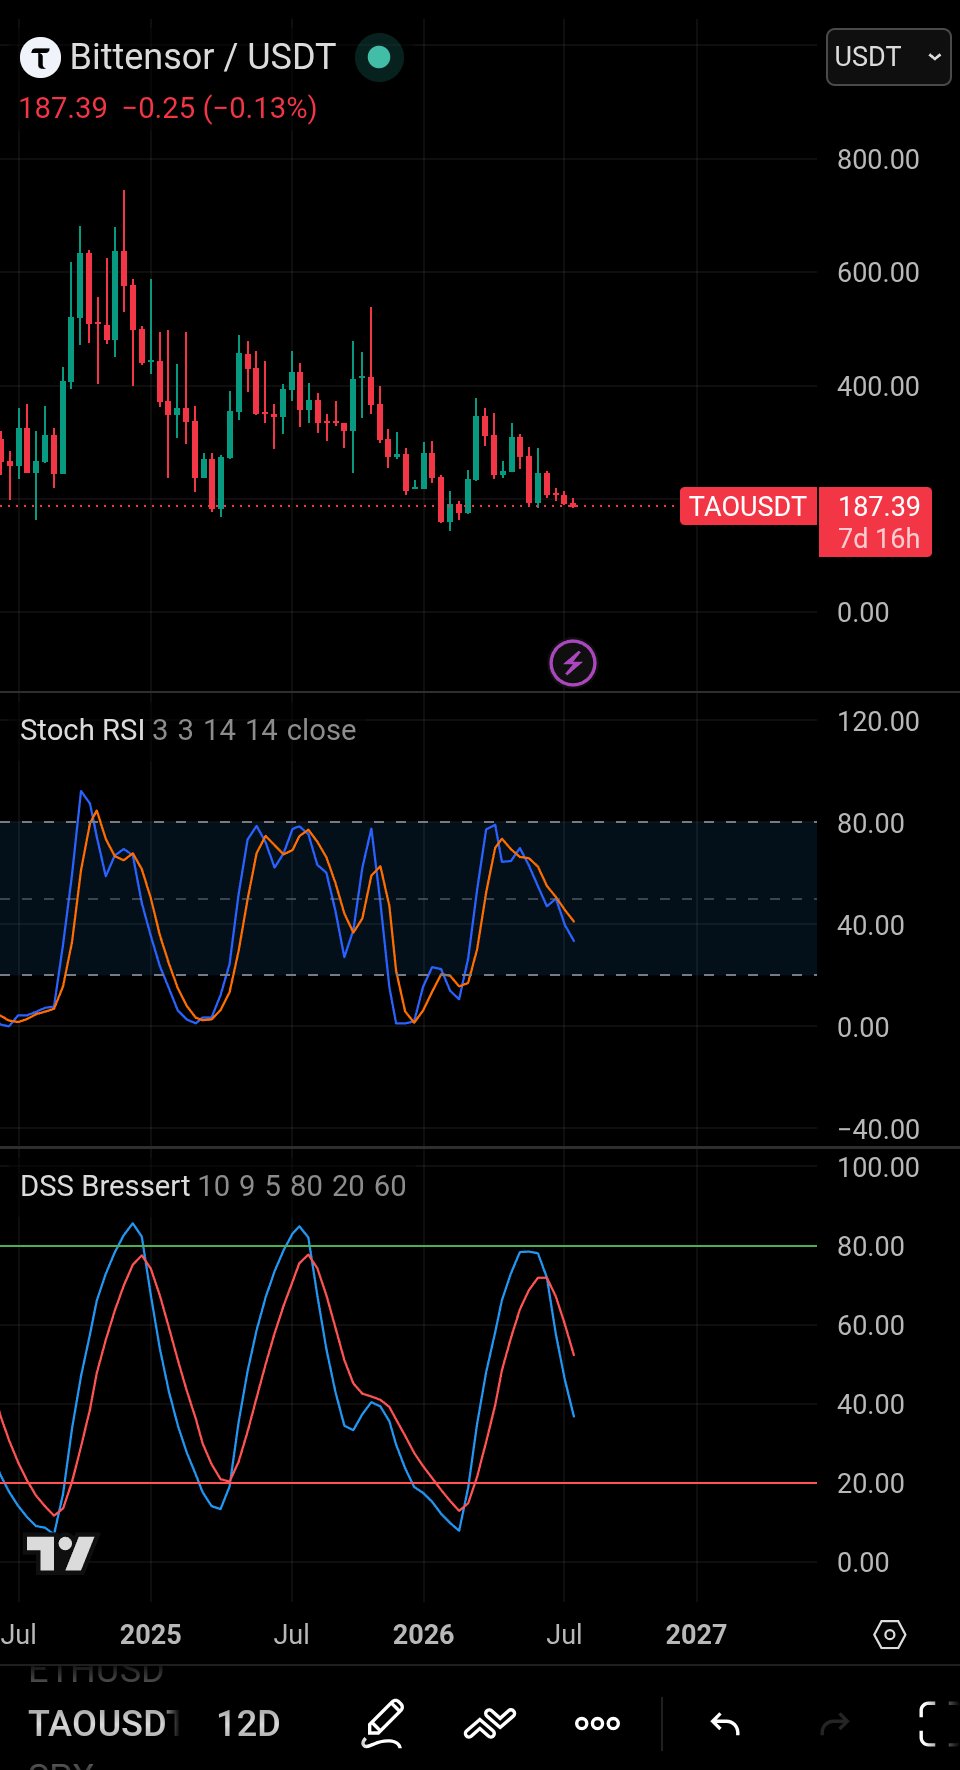Click the -0.25 (-0.13%) price change text
Image resolution: width=960 pixels, height=1770 pixels.
point(220,107)
